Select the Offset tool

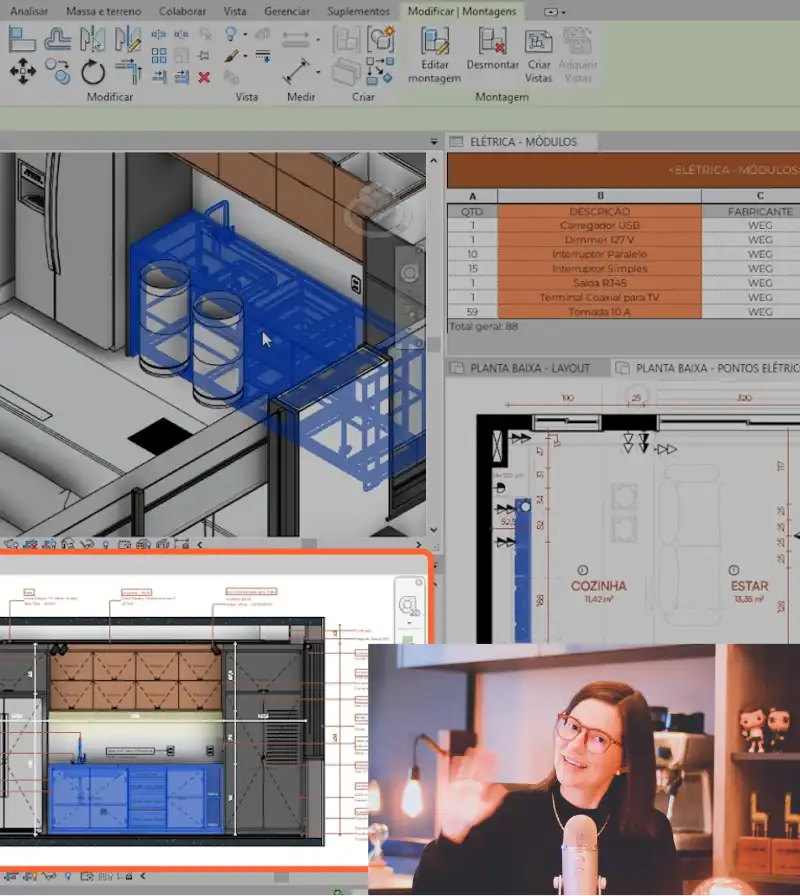(58, 40)
